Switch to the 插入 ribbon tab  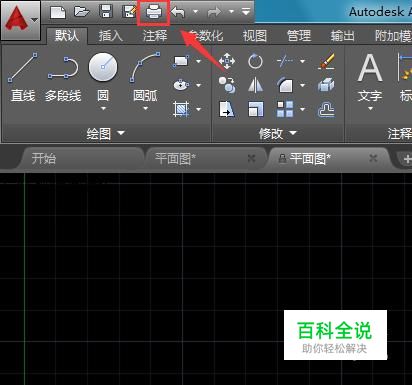[x=111, y=35]
